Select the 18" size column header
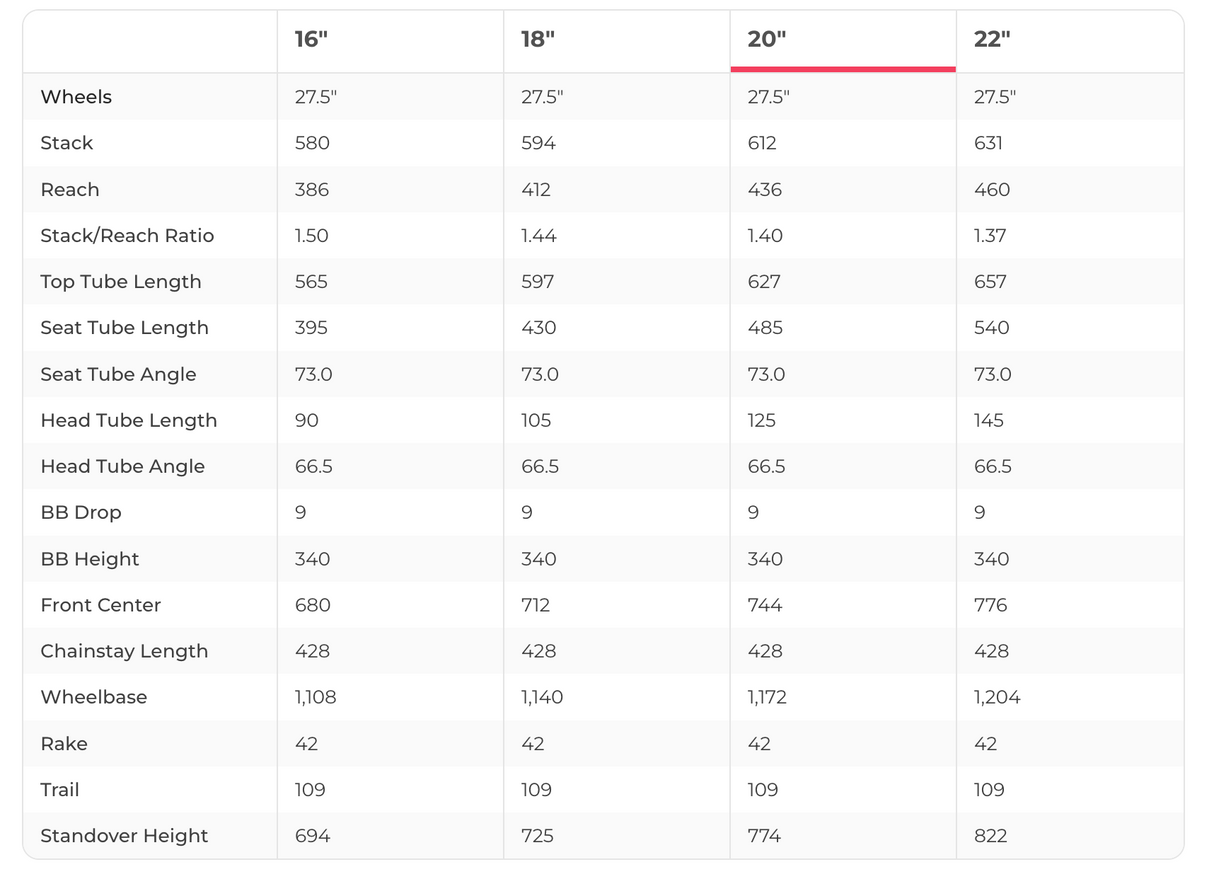1214x879 pixels. 538,40
